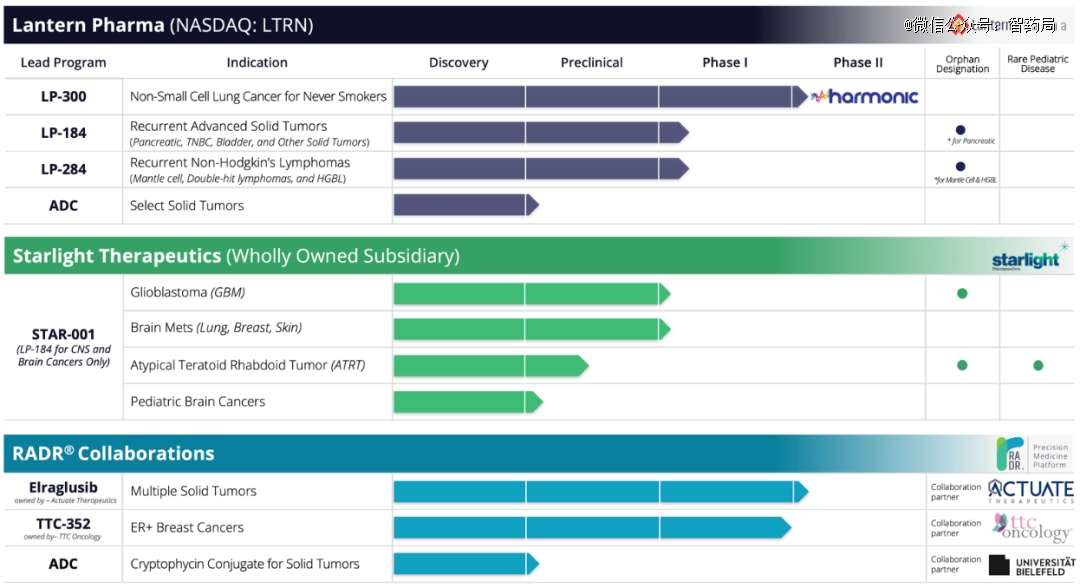Viewport: 1080px width, 588px height.
Task: Click Atypical Teratoid Rhabdoid Tumor (ATRT) text
Action: (x=248, y=366)
